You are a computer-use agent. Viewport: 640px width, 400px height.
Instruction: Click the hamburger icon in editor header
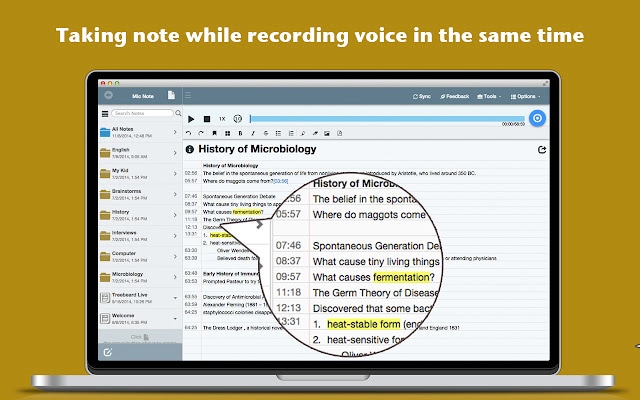(x=188, y=96)
